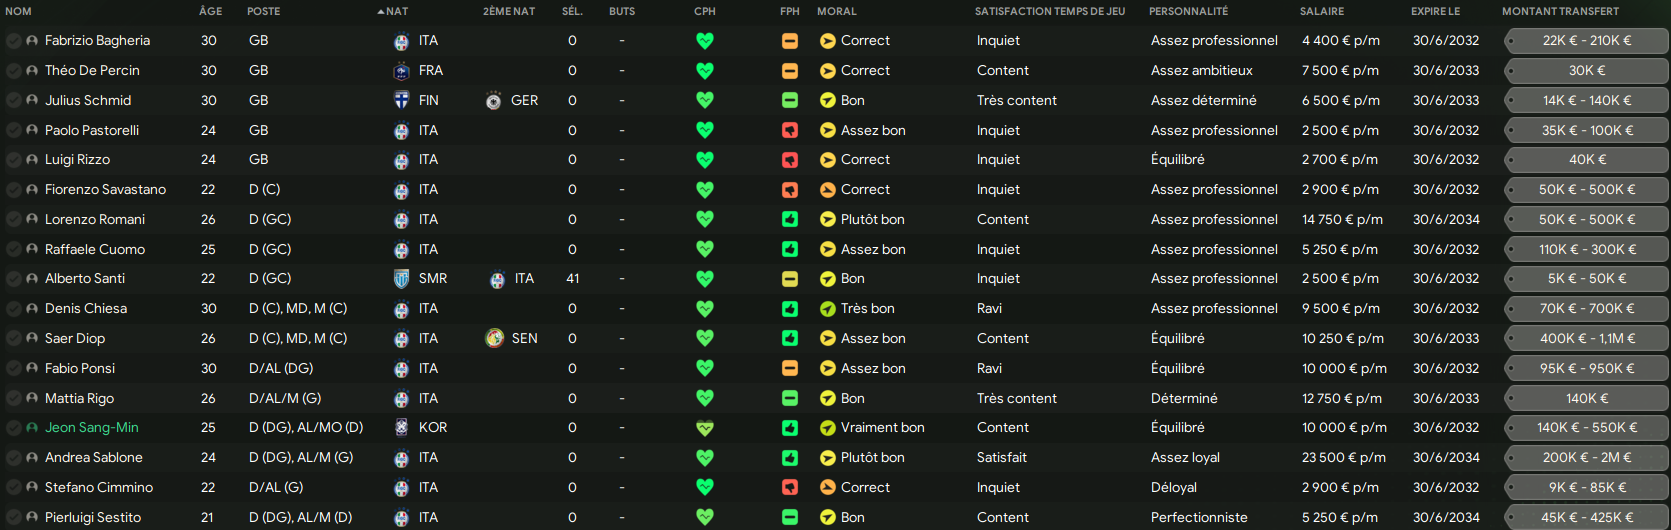This screenshot has height=530, width=1671.
Task: Toggle the NAT column sort arrow
Action: click(x=381, y=12)
